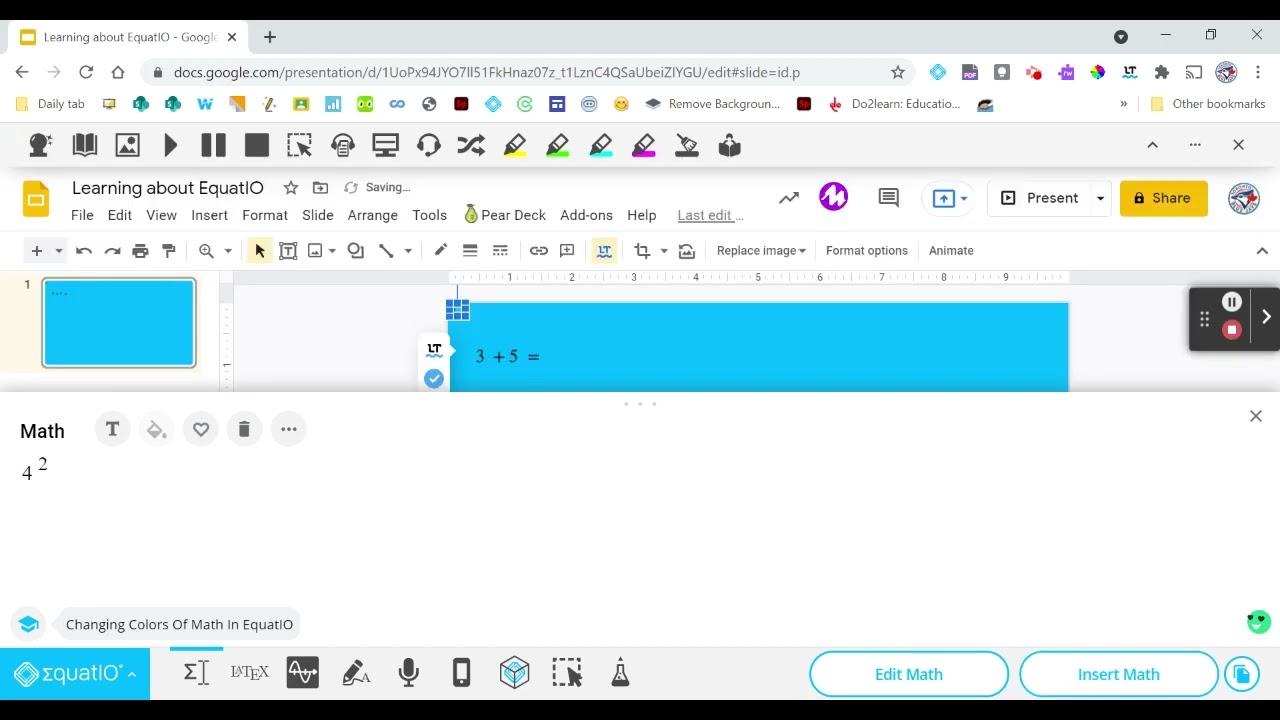Open the Replace image dropdown

(761, 251)
